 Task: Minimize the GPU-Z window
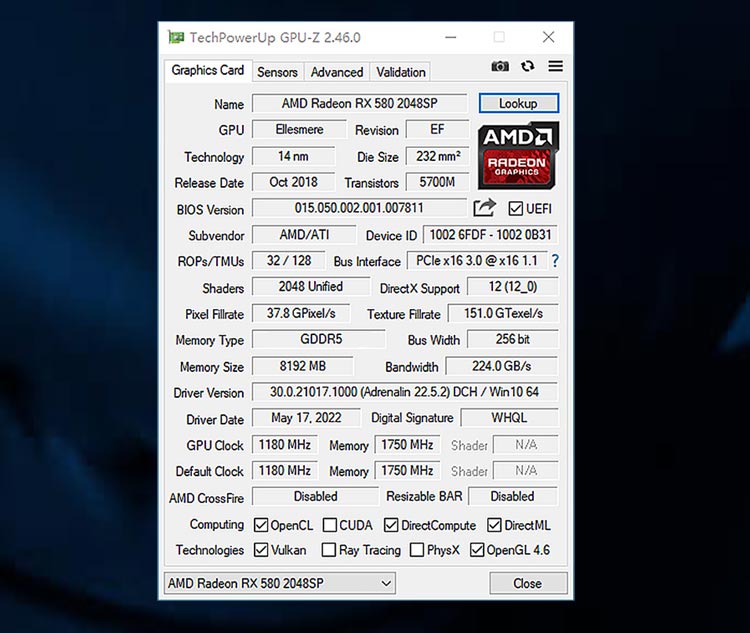451,37
